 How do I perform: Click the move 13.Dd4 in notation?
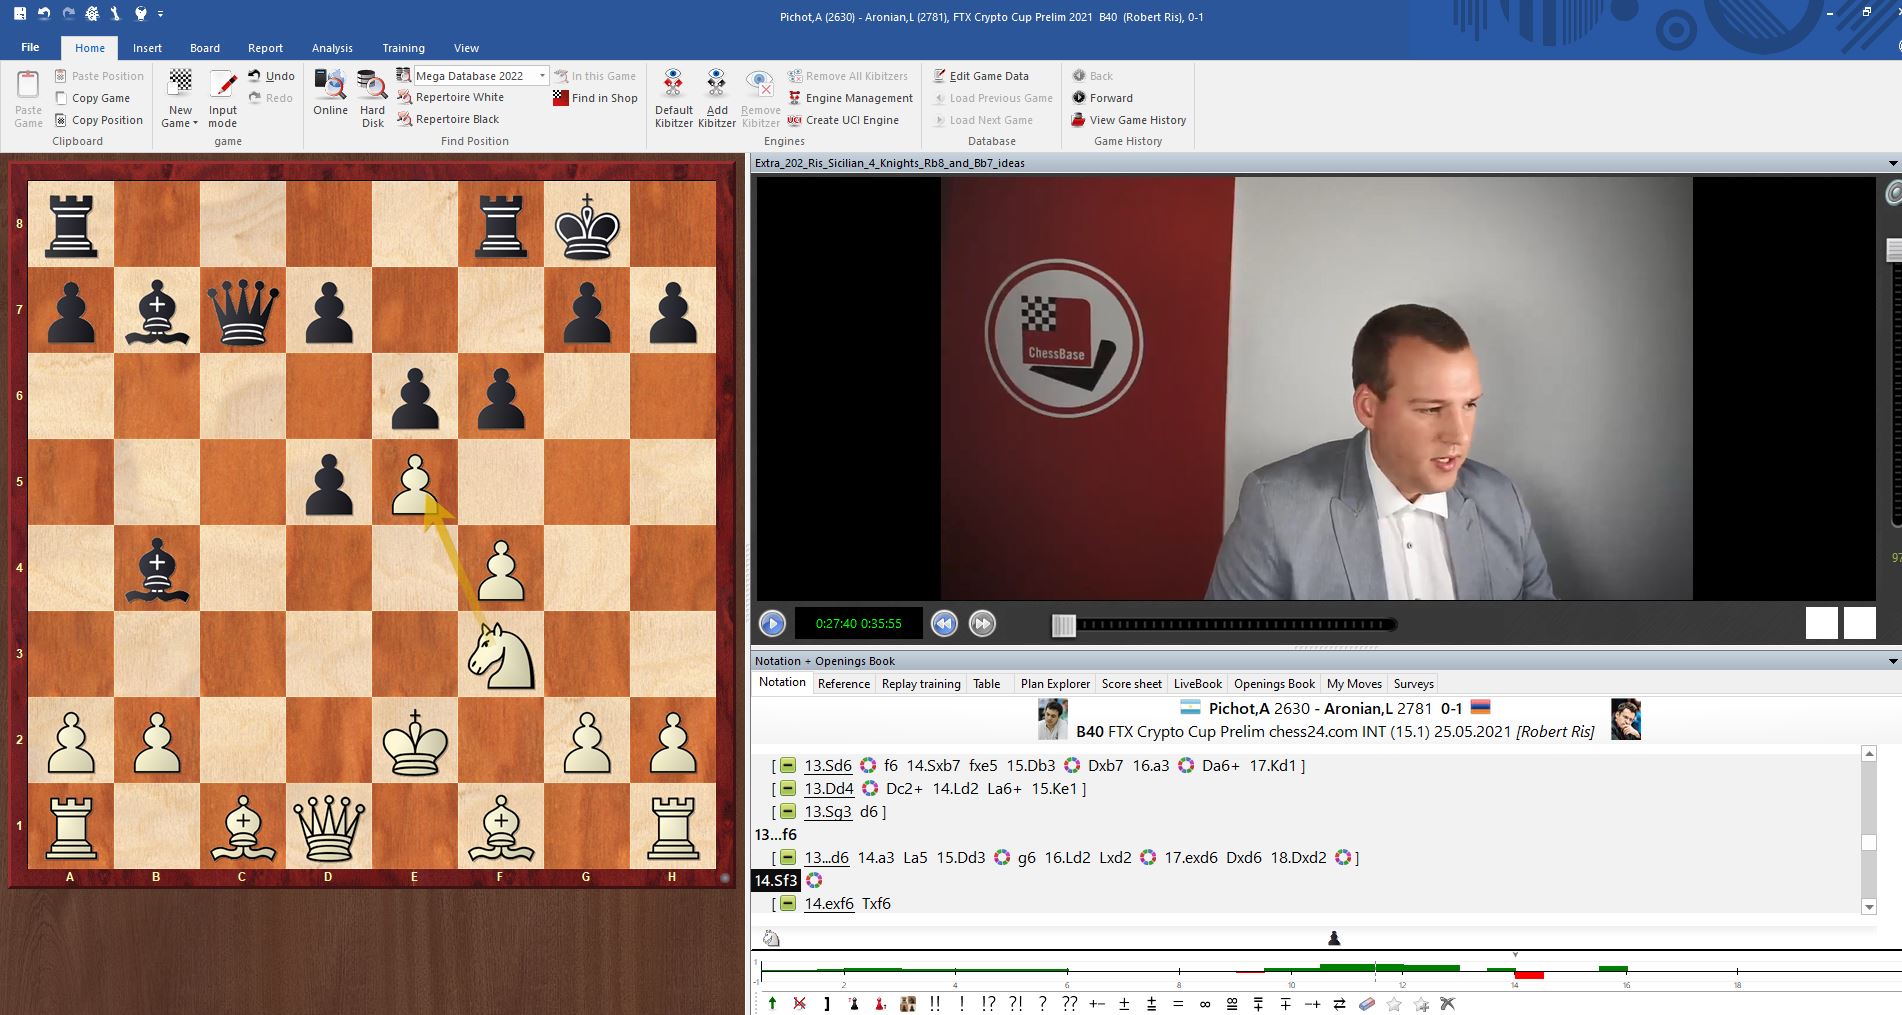point(829,789)
